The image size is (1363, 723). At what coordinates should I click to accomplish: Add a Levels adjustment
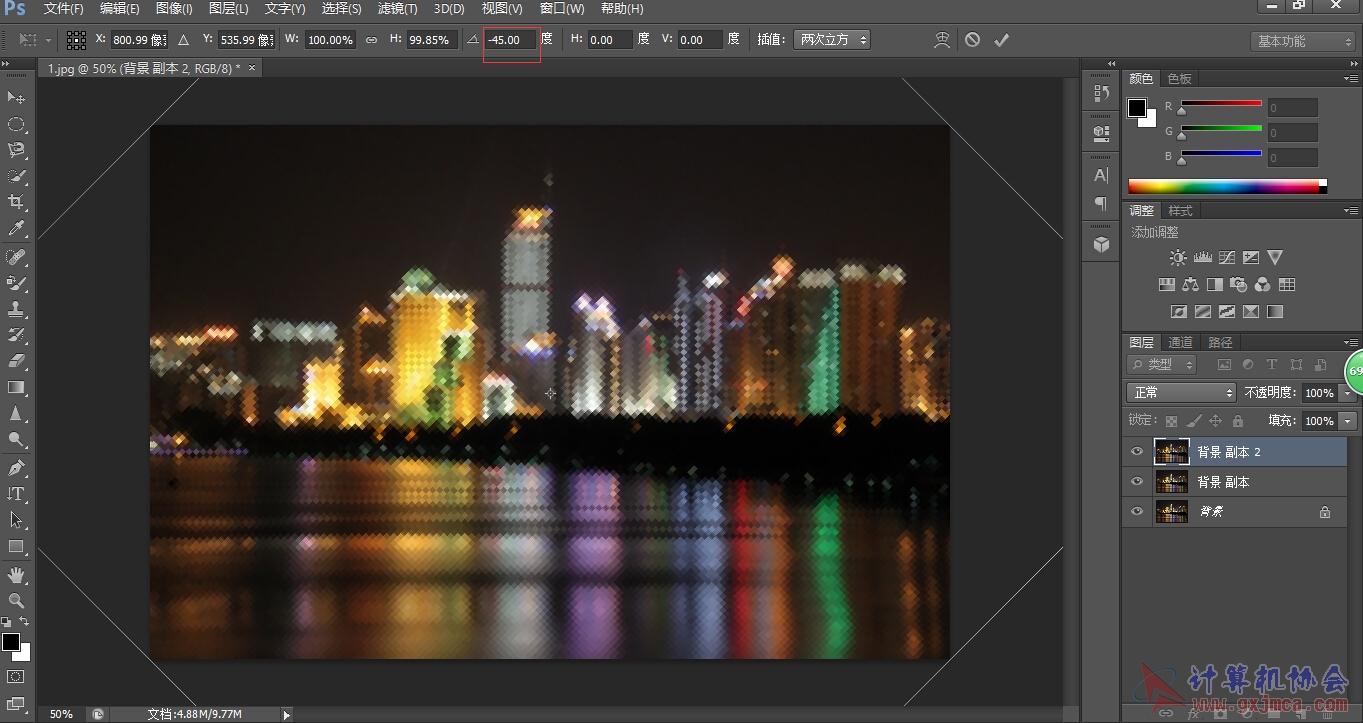(x=1202, y=258)
